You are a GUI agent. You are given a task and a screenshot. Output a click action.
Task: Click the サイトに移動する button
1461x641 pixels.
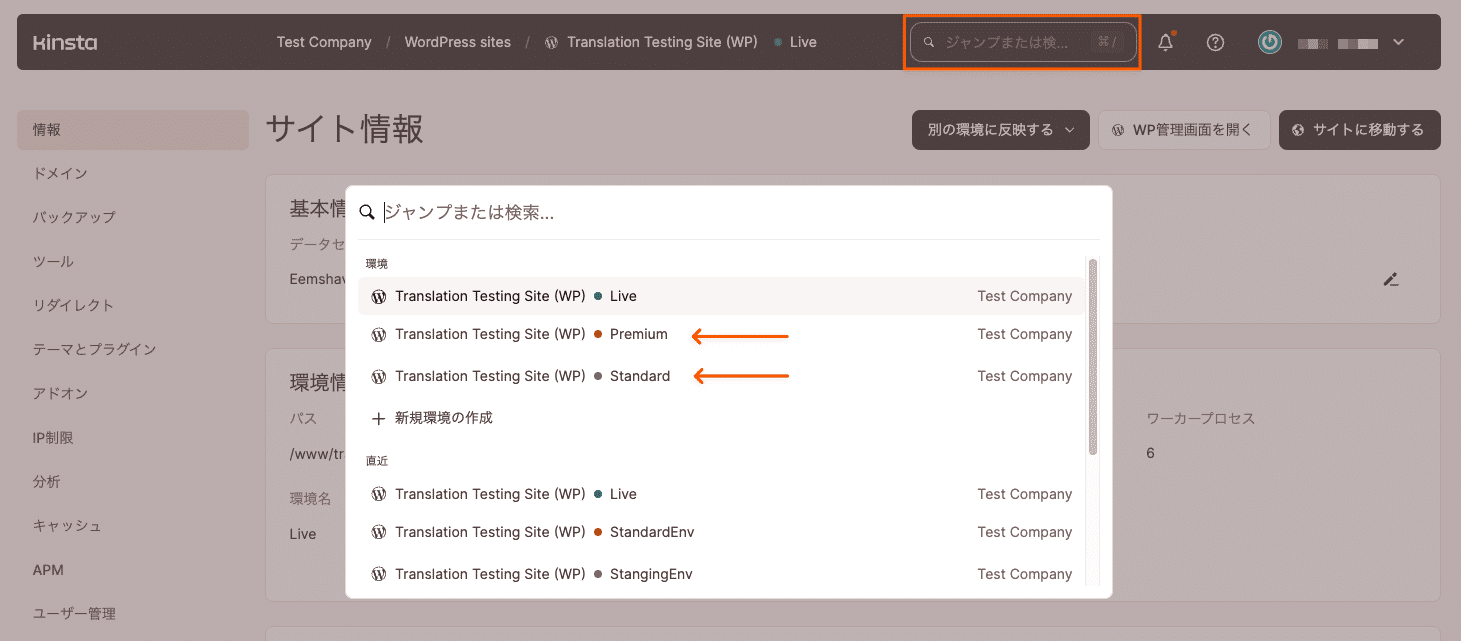click(x=1359, y=130)
